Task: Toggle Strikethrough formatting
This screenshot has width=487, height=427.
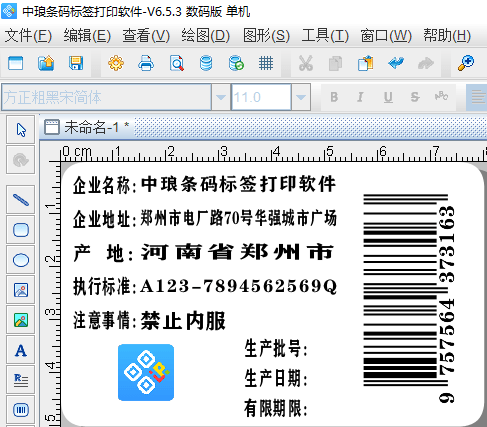Action: pyautogui.click(x=415, y=97)
